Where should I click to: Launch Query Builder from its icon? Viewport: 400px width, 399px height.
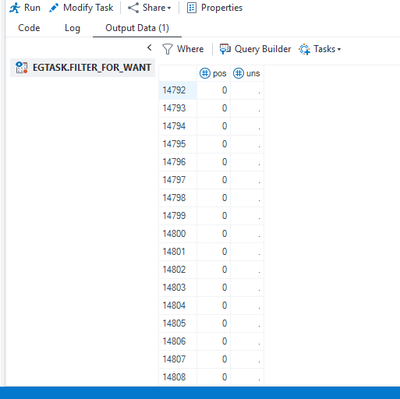click(225, 49)
